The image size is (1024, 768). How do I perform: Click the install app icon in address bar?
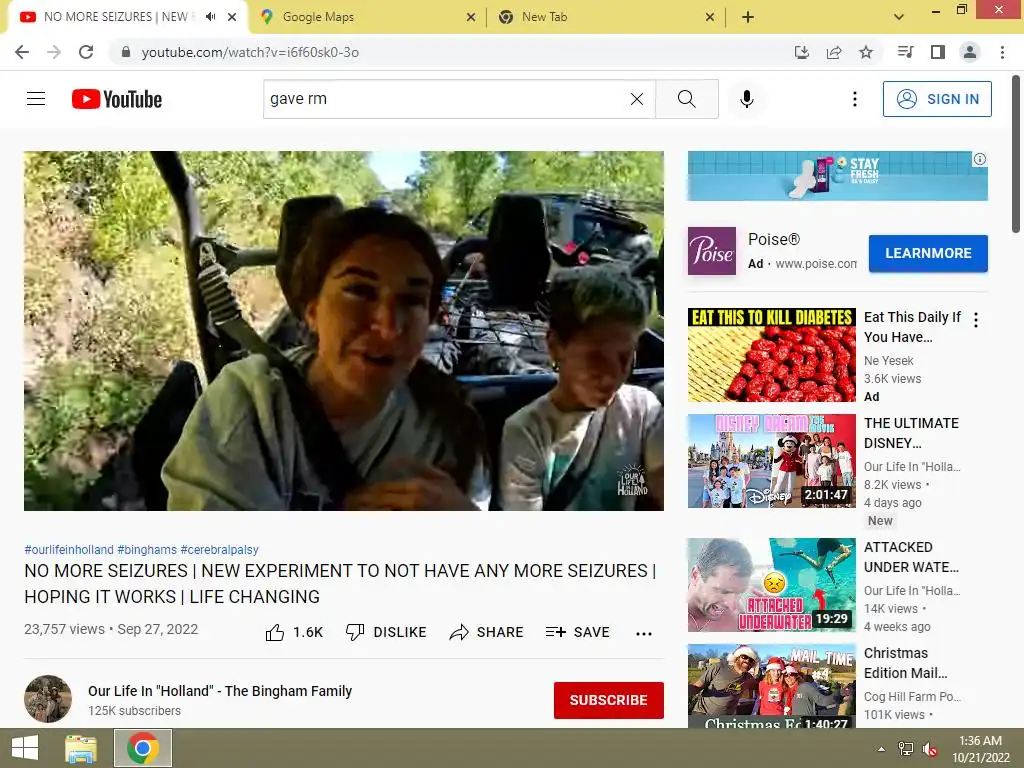[x=801, y=52]
